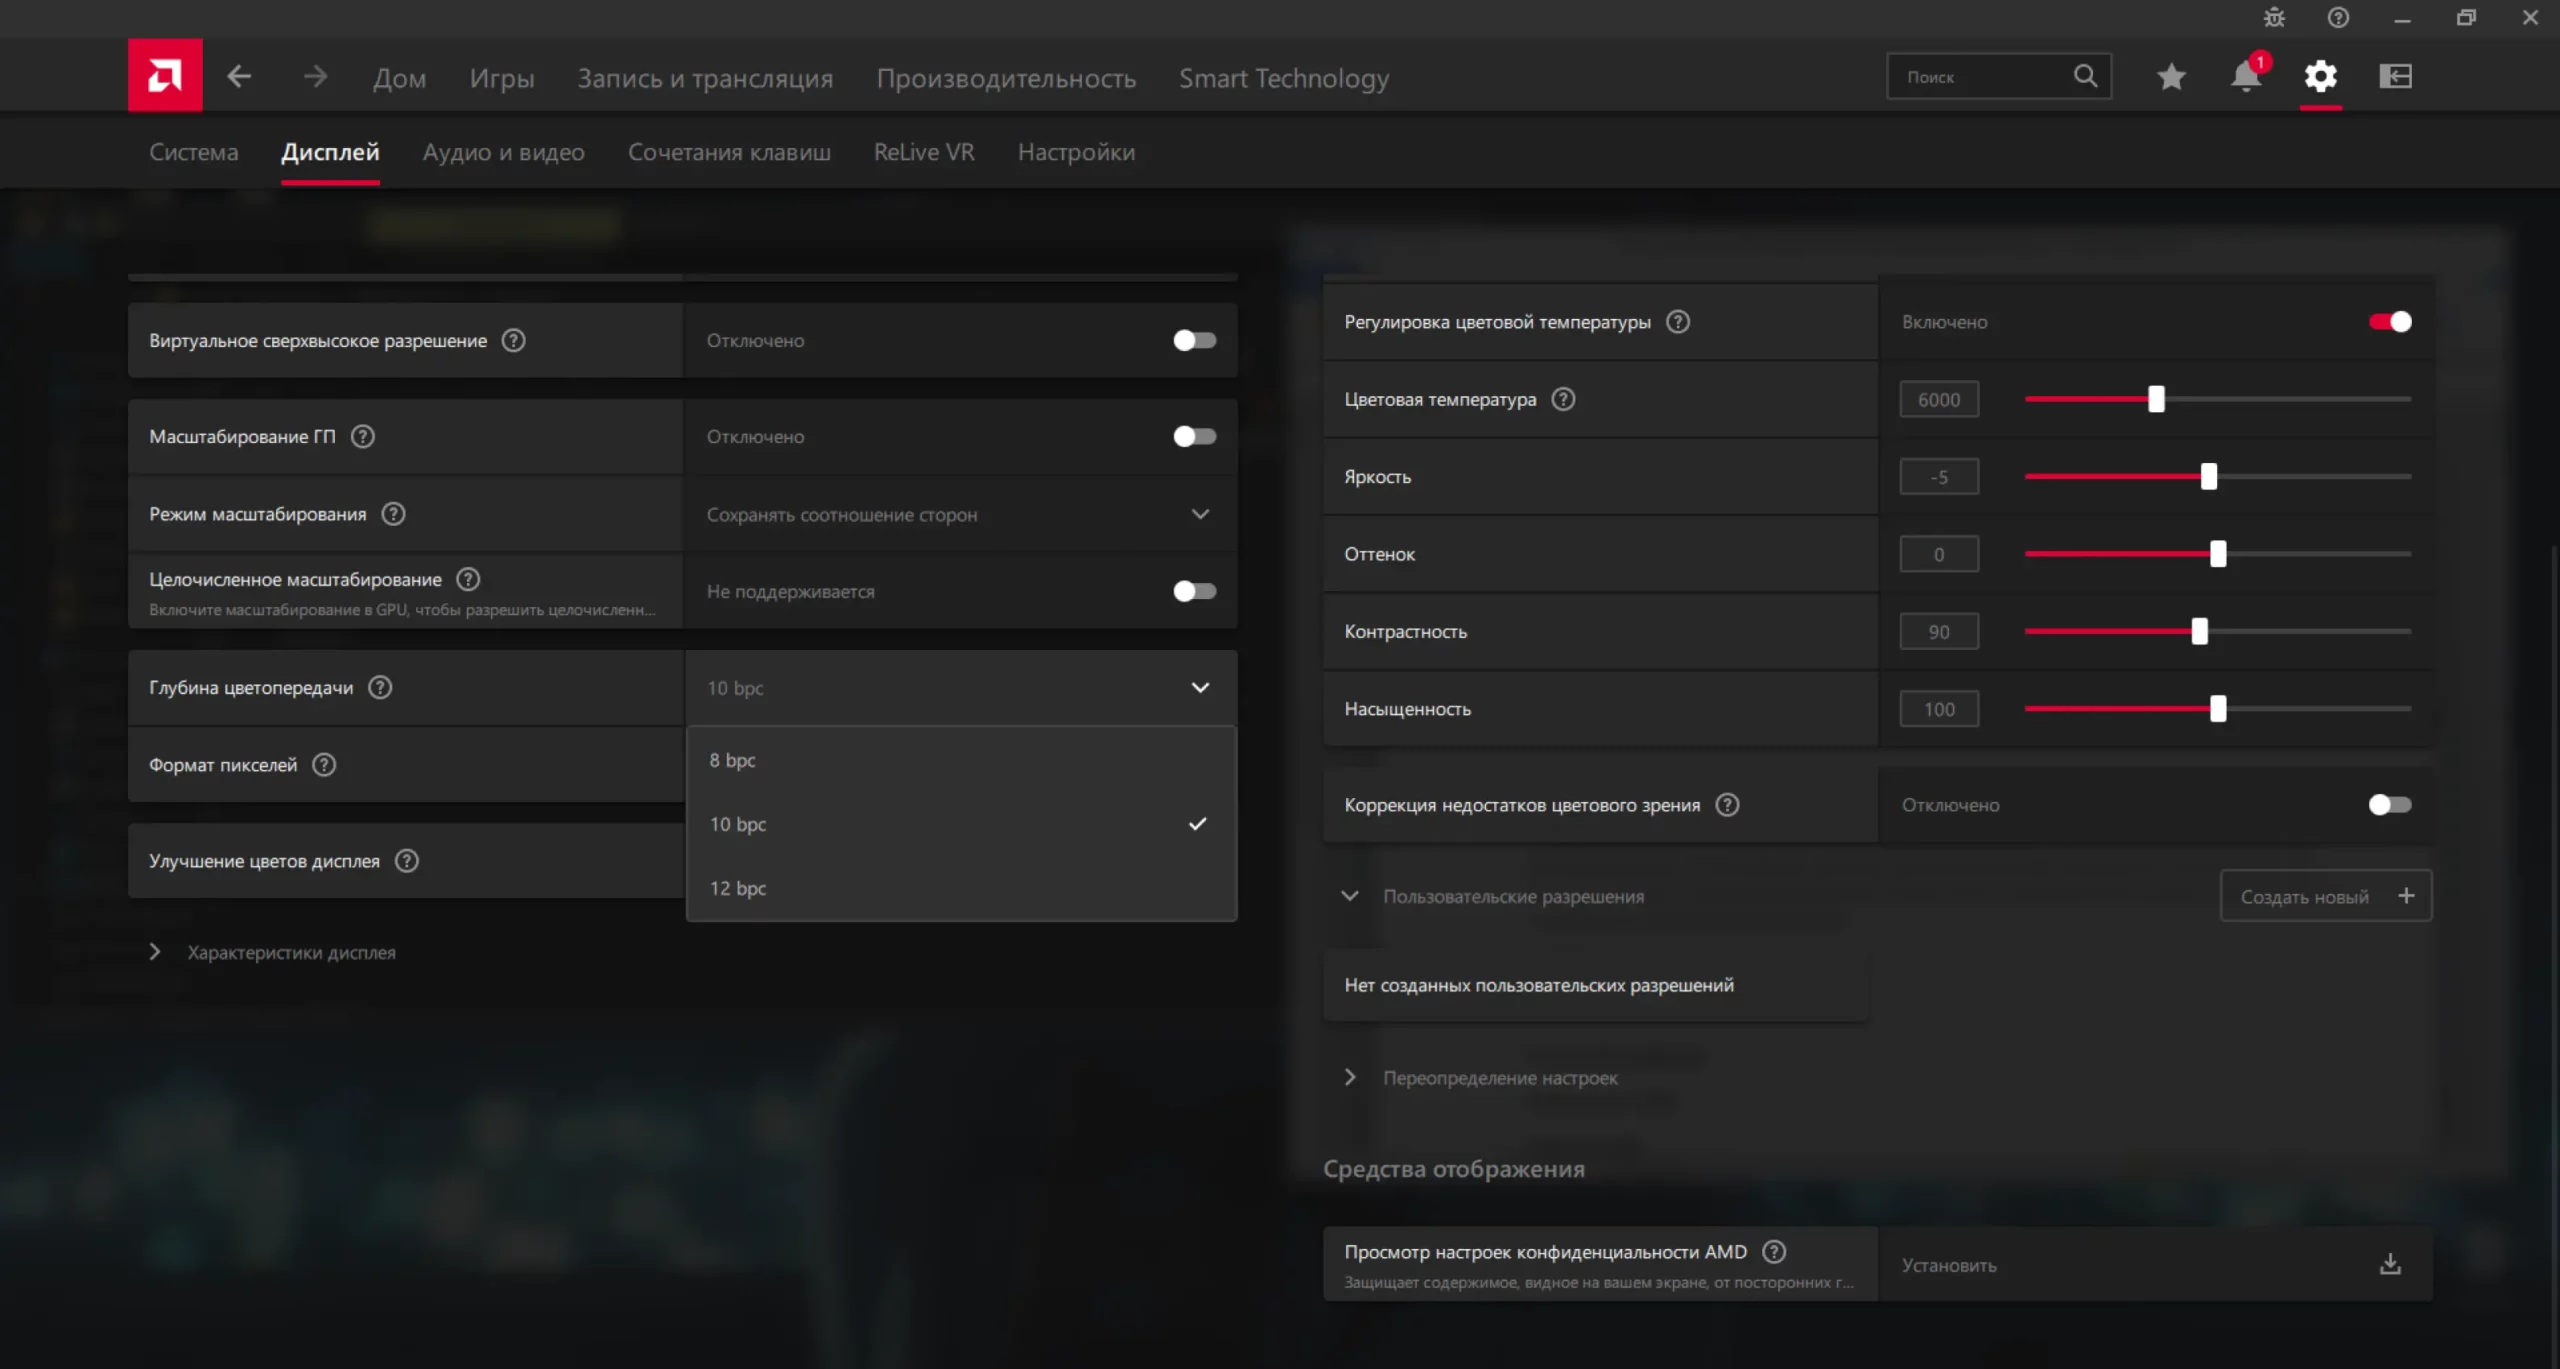Click install download icon for AMD privacy view

2390,1264
